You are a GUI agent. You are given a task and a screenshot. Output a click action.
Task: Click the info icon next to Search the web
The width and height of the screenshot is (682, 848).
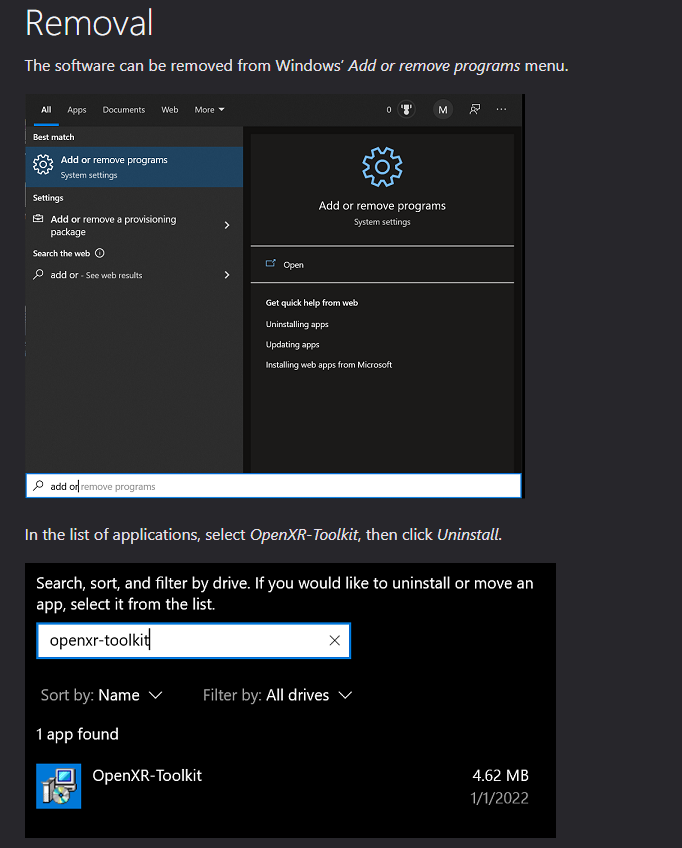coord(100,253)
